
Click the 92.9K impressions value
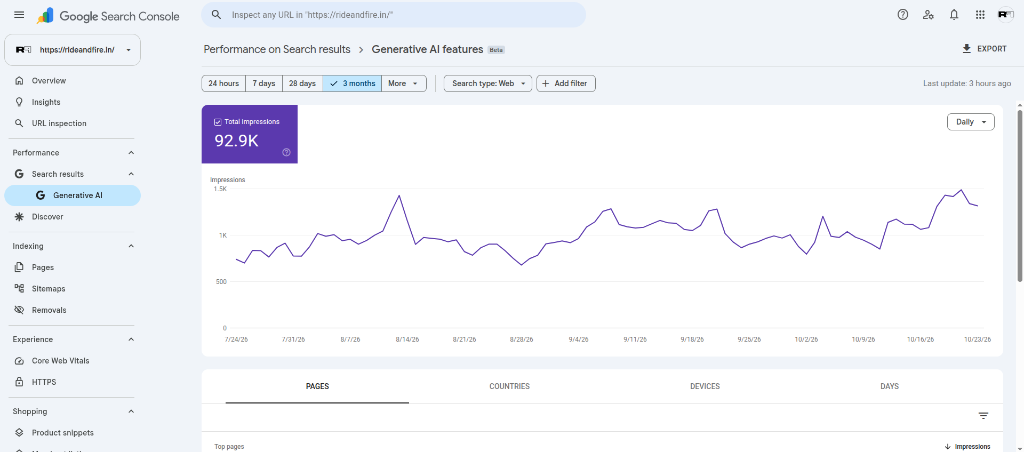pos(237,139)
